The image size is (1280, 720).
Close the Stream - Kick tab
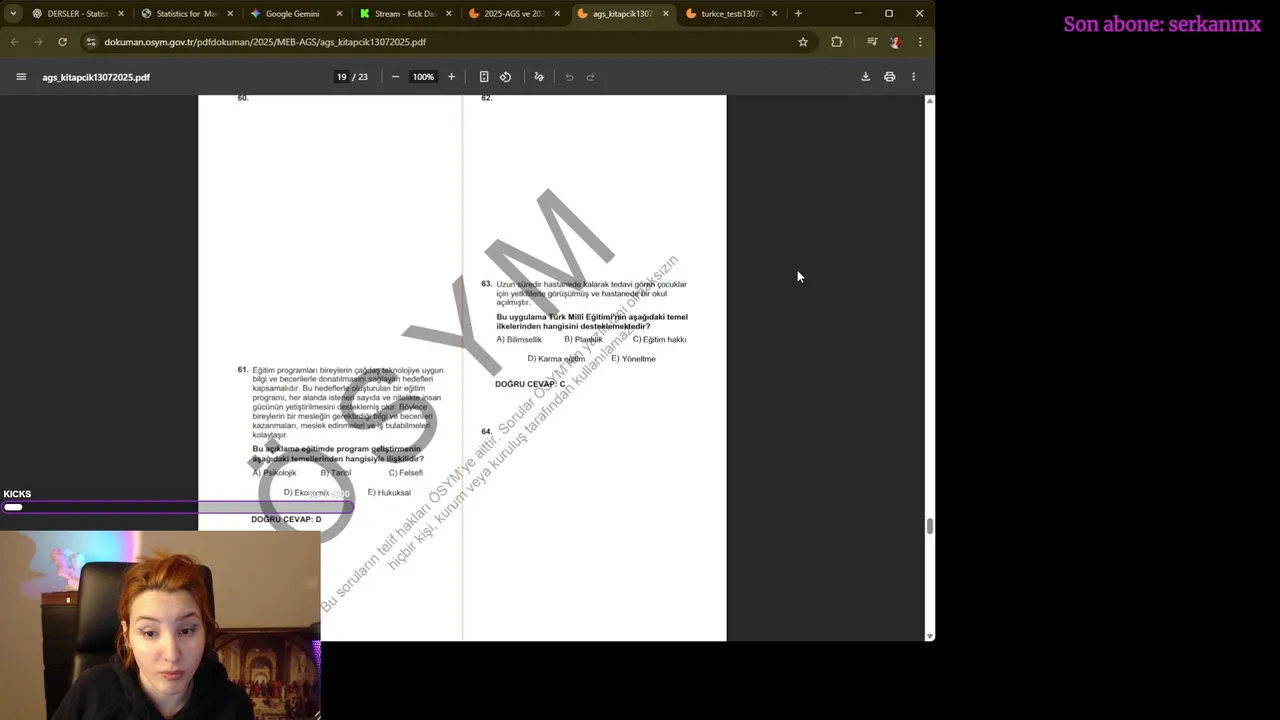tap(448, 14)
